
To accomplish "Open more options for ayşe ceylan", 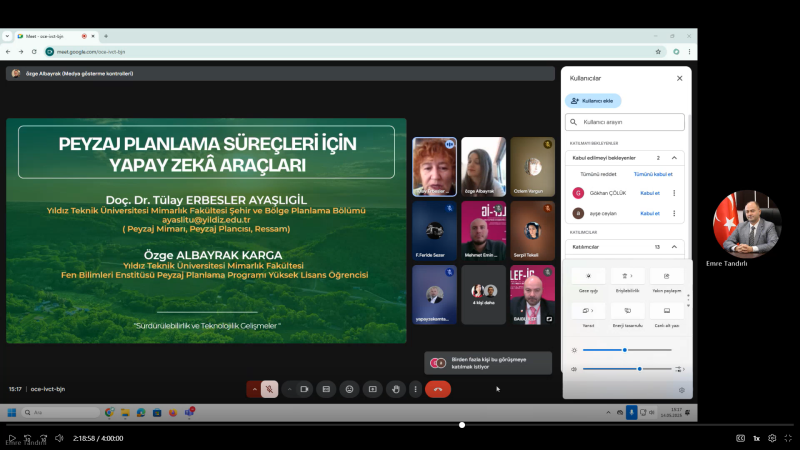I will tap(674, 213).
